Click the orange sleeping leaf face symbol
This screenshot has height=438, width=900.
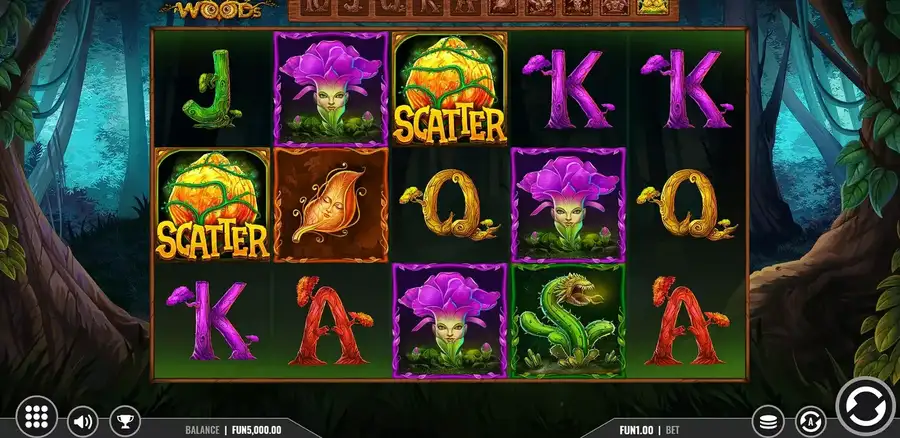[x=331, y=204]
